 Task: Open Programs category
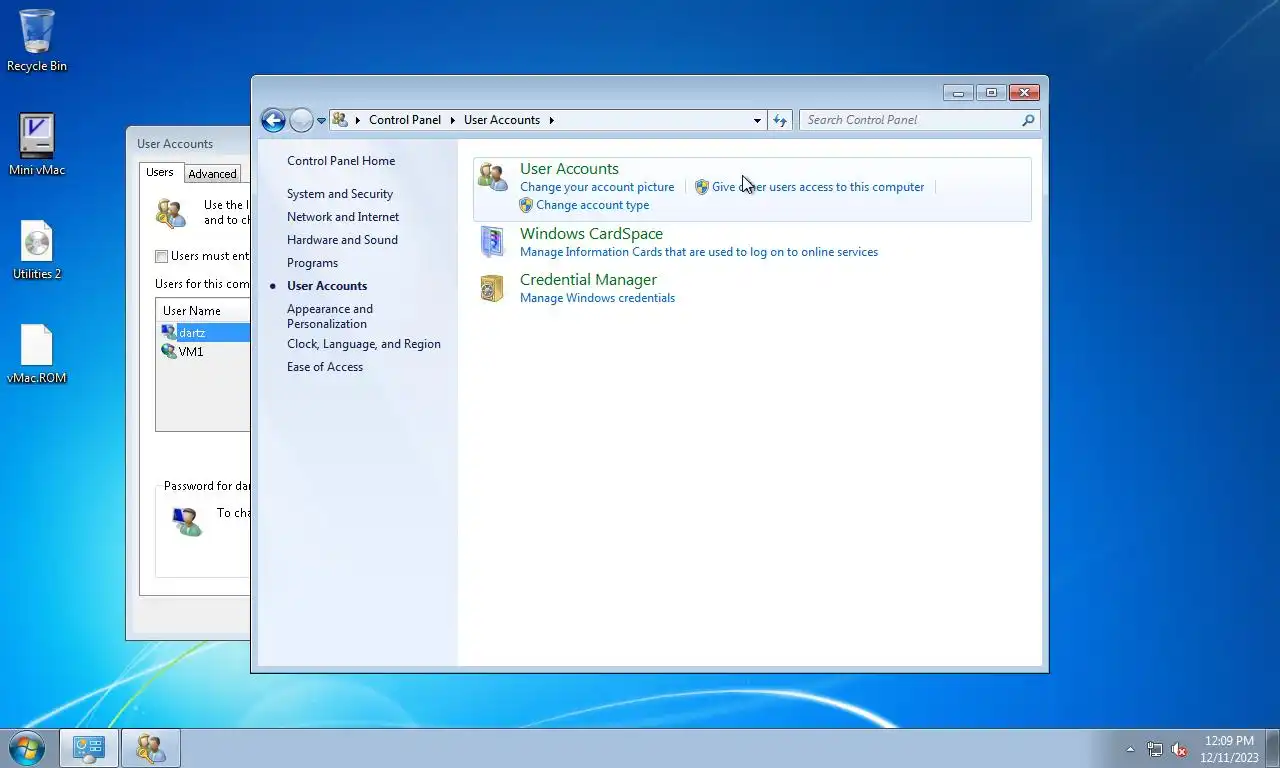(x=312, y=263)
